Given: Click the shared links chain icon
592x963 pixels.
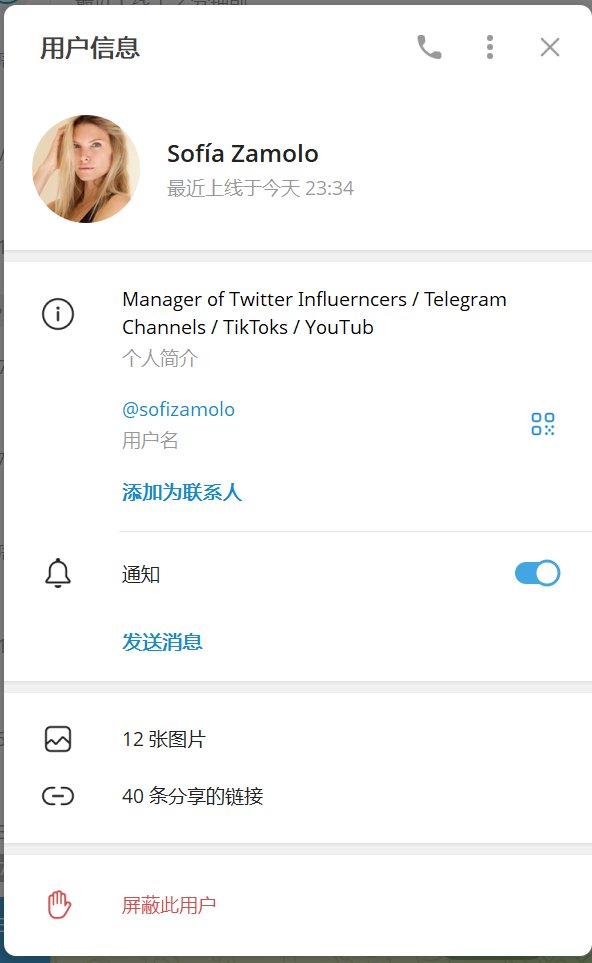Looking at the screenshot, I should [58, 796].
